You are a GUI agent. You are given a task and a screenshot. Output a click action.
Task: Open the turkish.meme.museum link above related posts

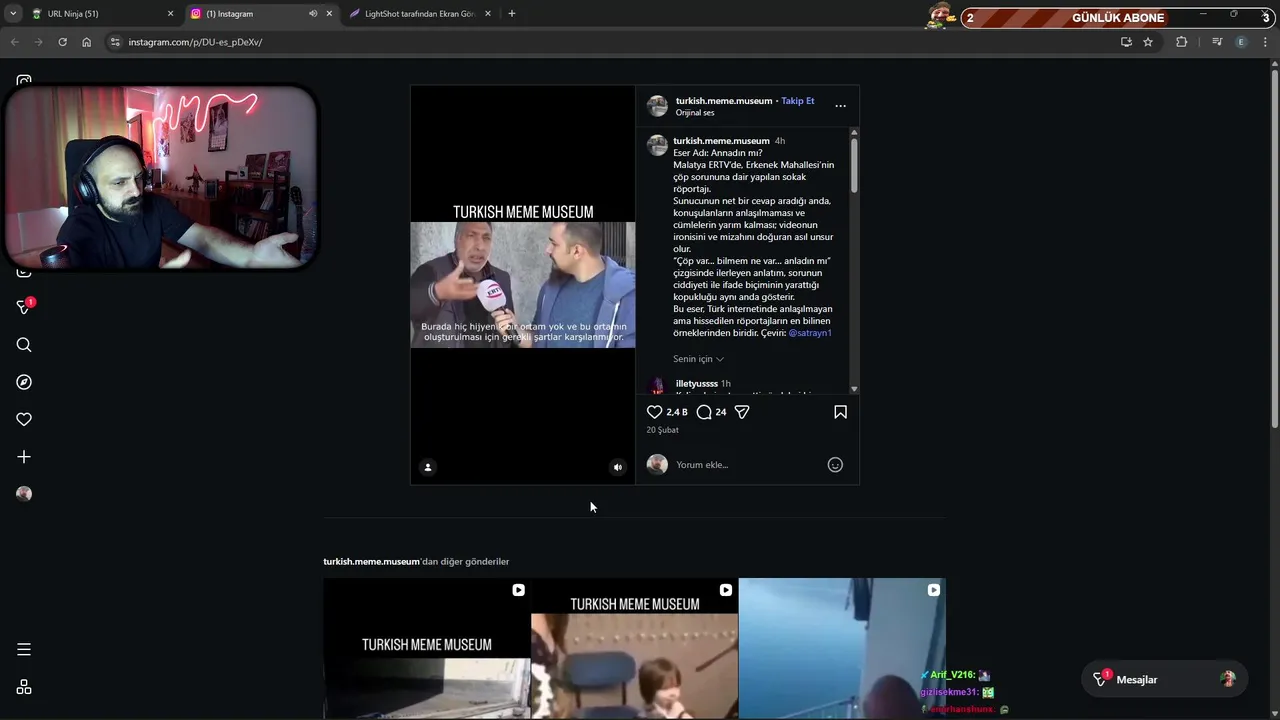pyautogui.click(x=371, y=562)
